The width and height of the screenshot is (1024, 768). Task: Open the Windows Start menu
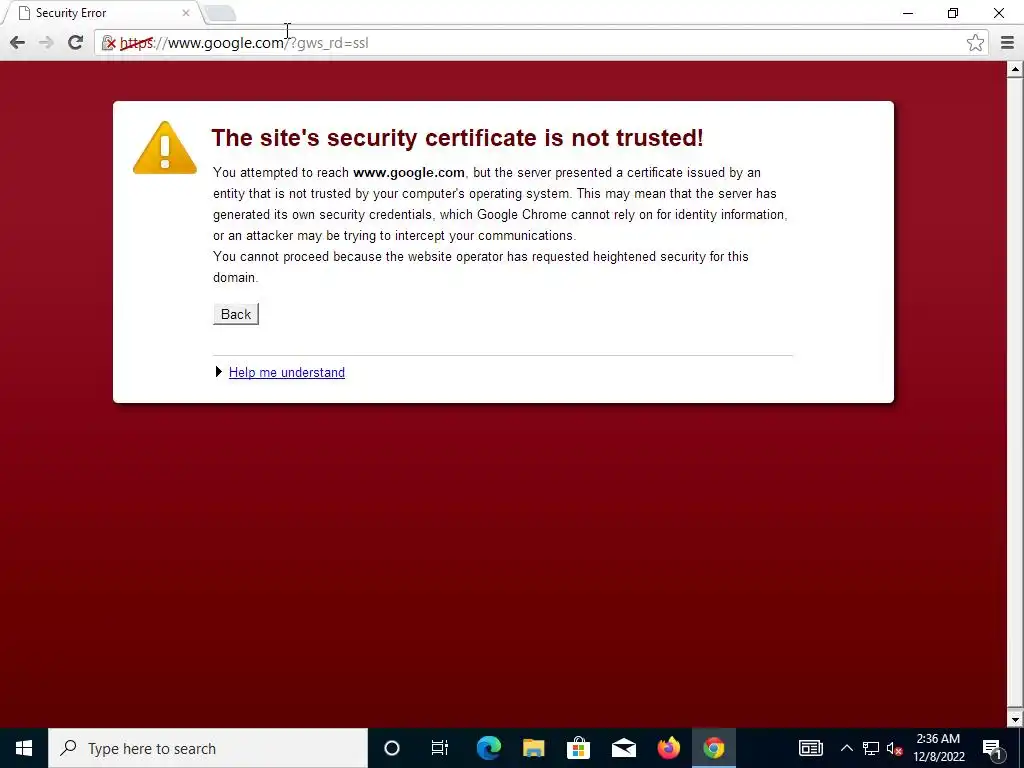click(x=24, y=748)
